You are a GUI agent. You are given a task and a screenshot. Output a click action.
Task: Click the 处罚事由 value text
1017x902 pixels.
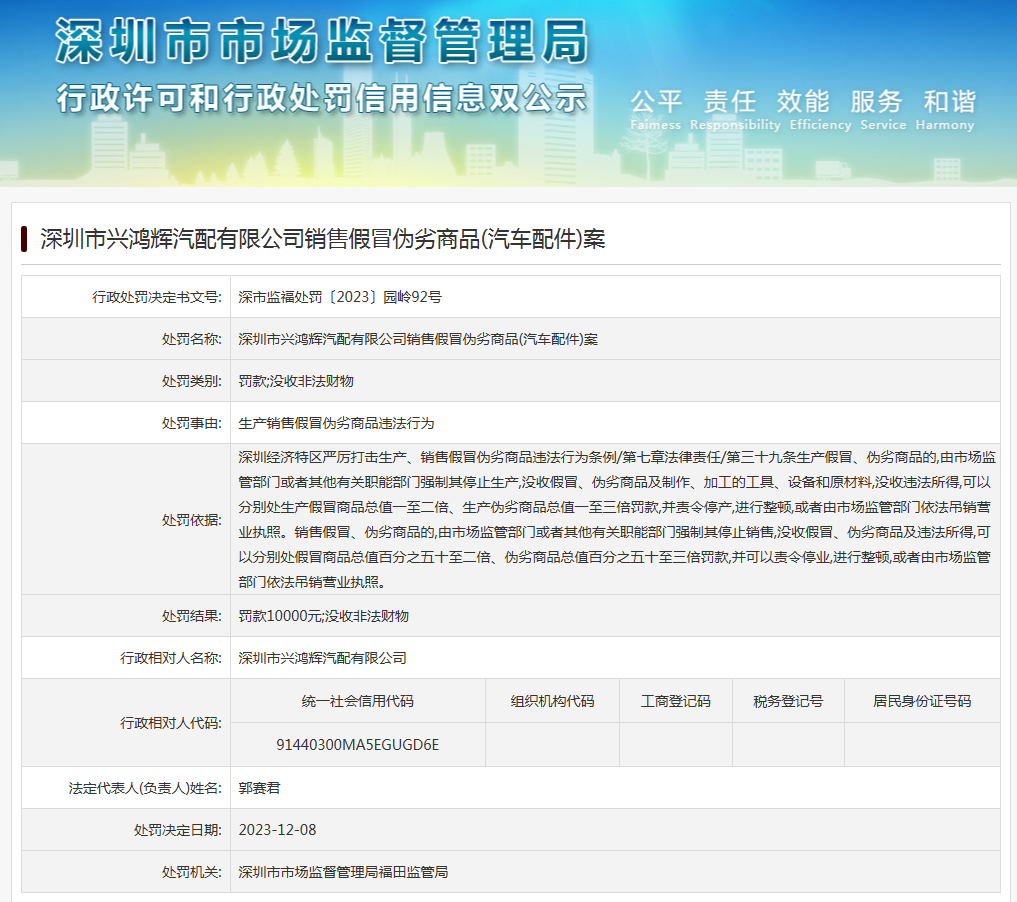(x=336, y=423)
